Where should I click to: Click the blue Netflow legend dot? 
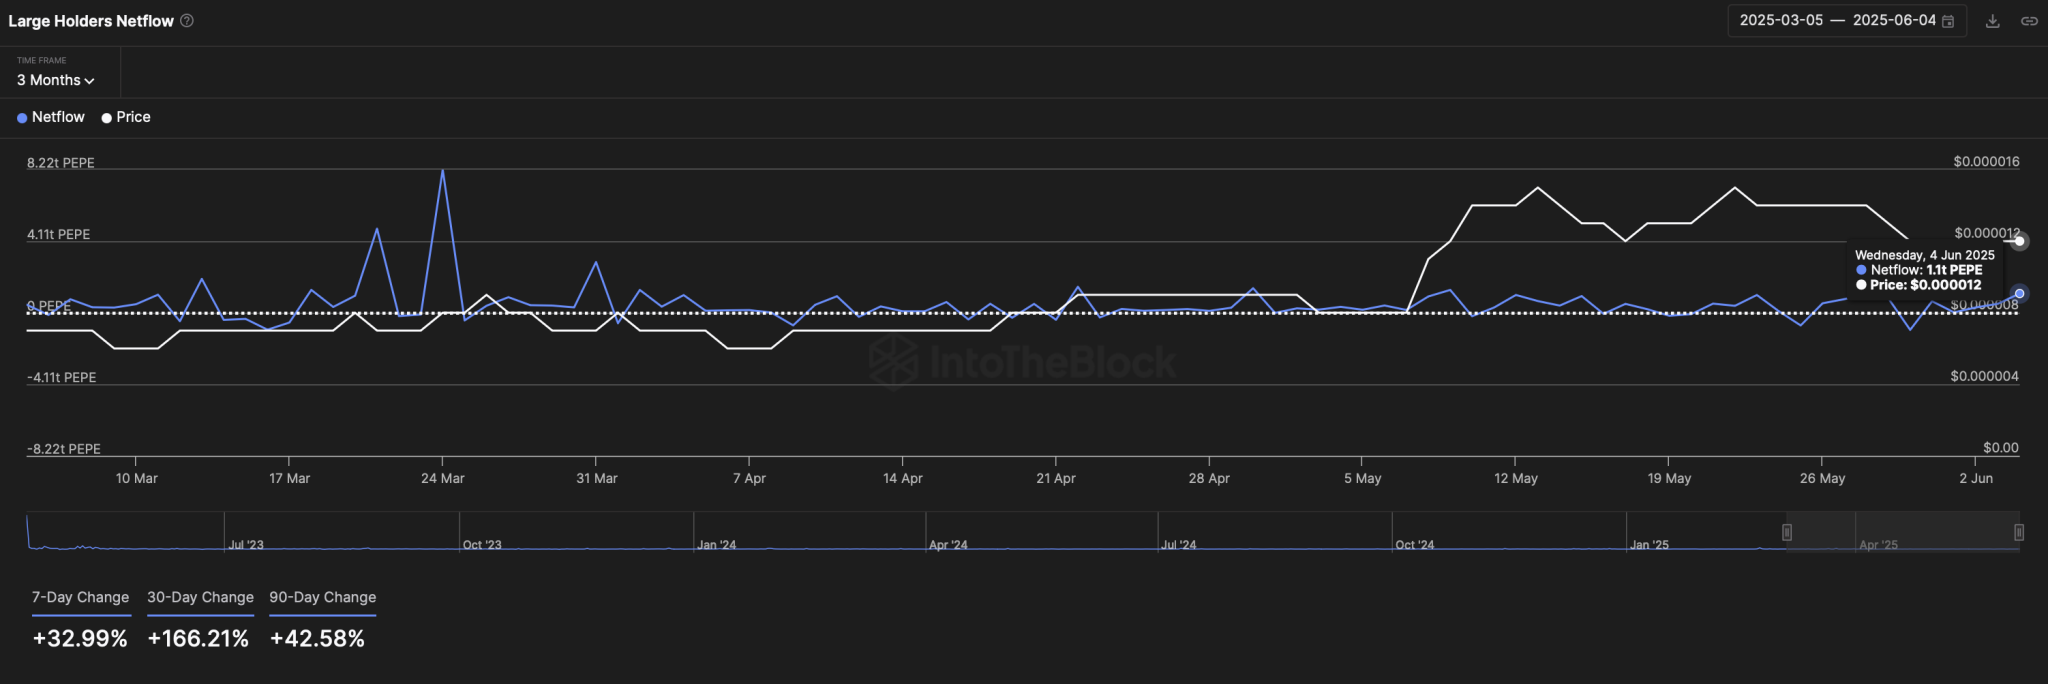click(22, 118)
